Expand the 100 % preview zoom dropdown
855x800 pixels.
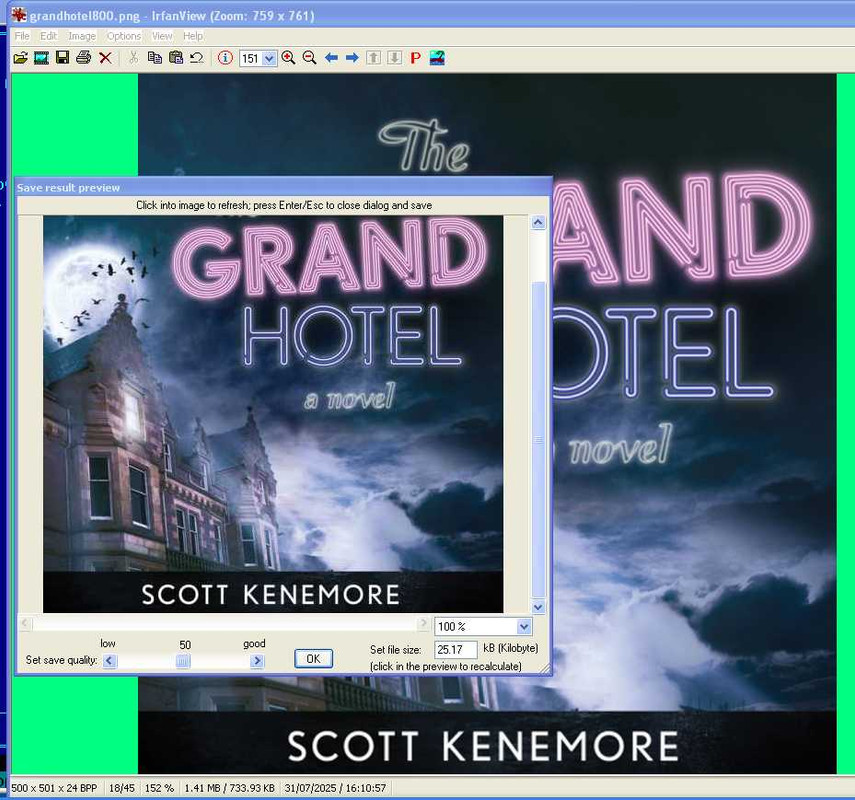click(x=523, y=627)
